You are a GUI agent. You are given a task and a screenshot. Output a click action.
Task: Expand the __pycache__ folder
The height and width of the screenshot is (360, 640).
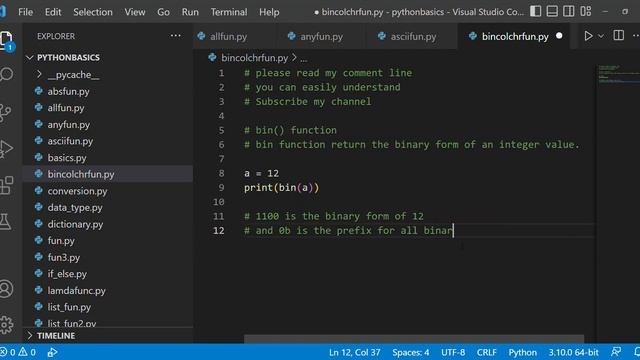73,75
